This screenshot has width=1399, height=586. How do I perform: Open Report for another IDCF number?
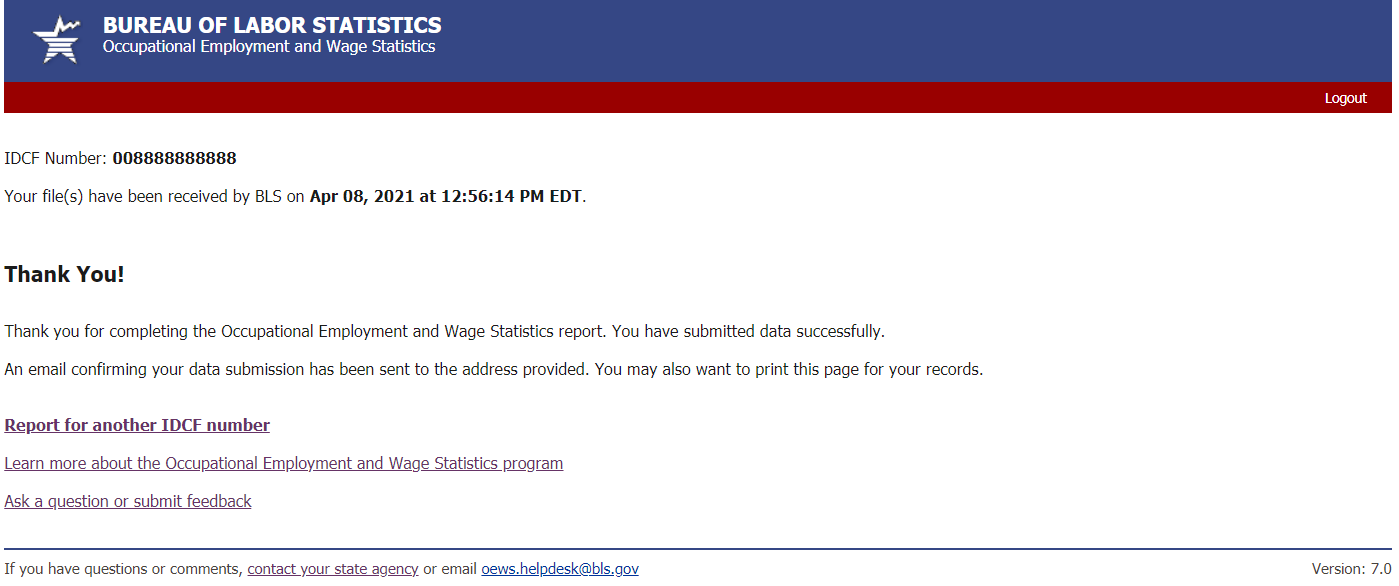point(137,425)
